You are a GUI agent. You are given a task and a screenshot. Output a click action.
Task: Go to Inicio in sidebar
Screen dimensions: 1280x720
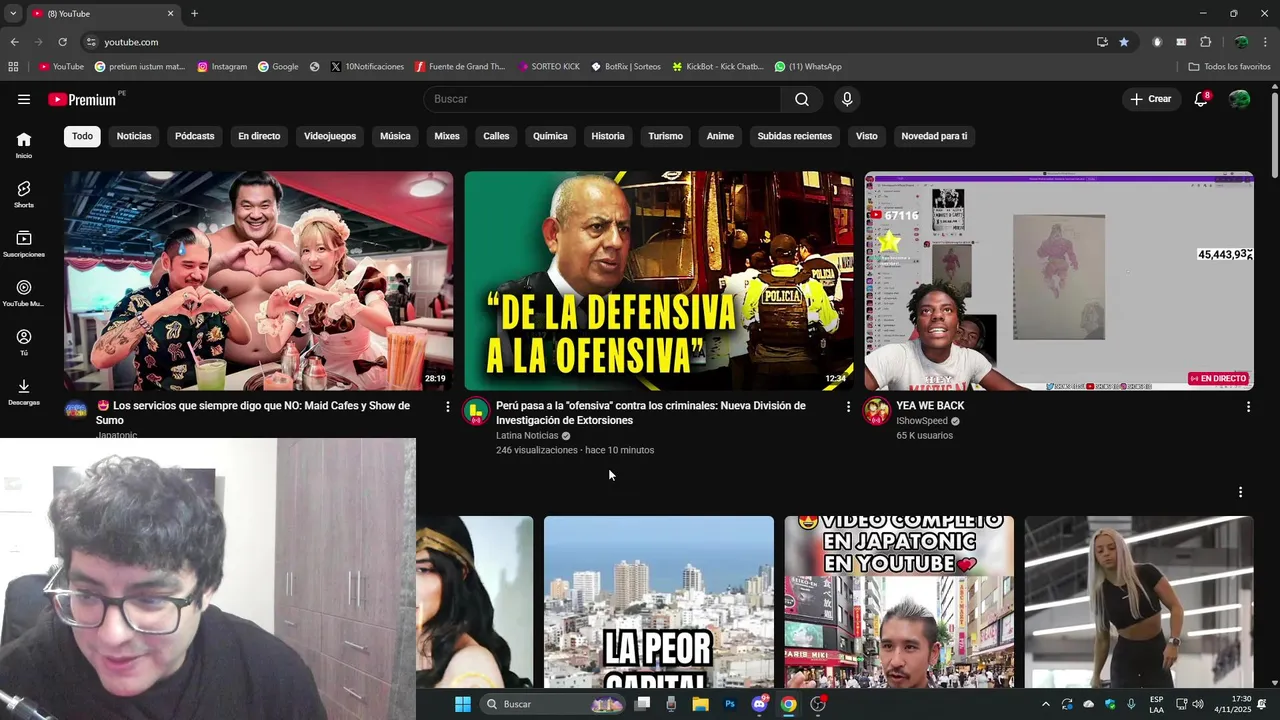[x=24, y=145]
